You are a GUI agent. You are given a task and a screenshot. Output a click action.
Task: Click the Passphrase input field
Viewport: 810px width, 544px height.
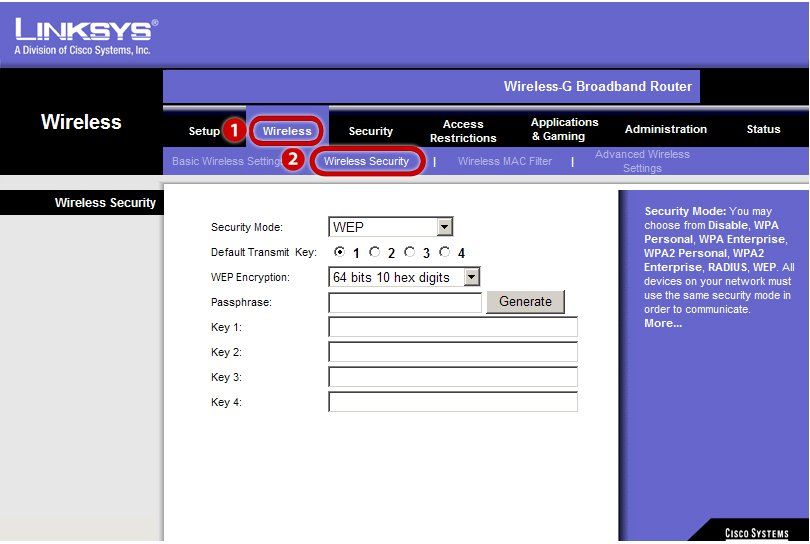point(405,302)
